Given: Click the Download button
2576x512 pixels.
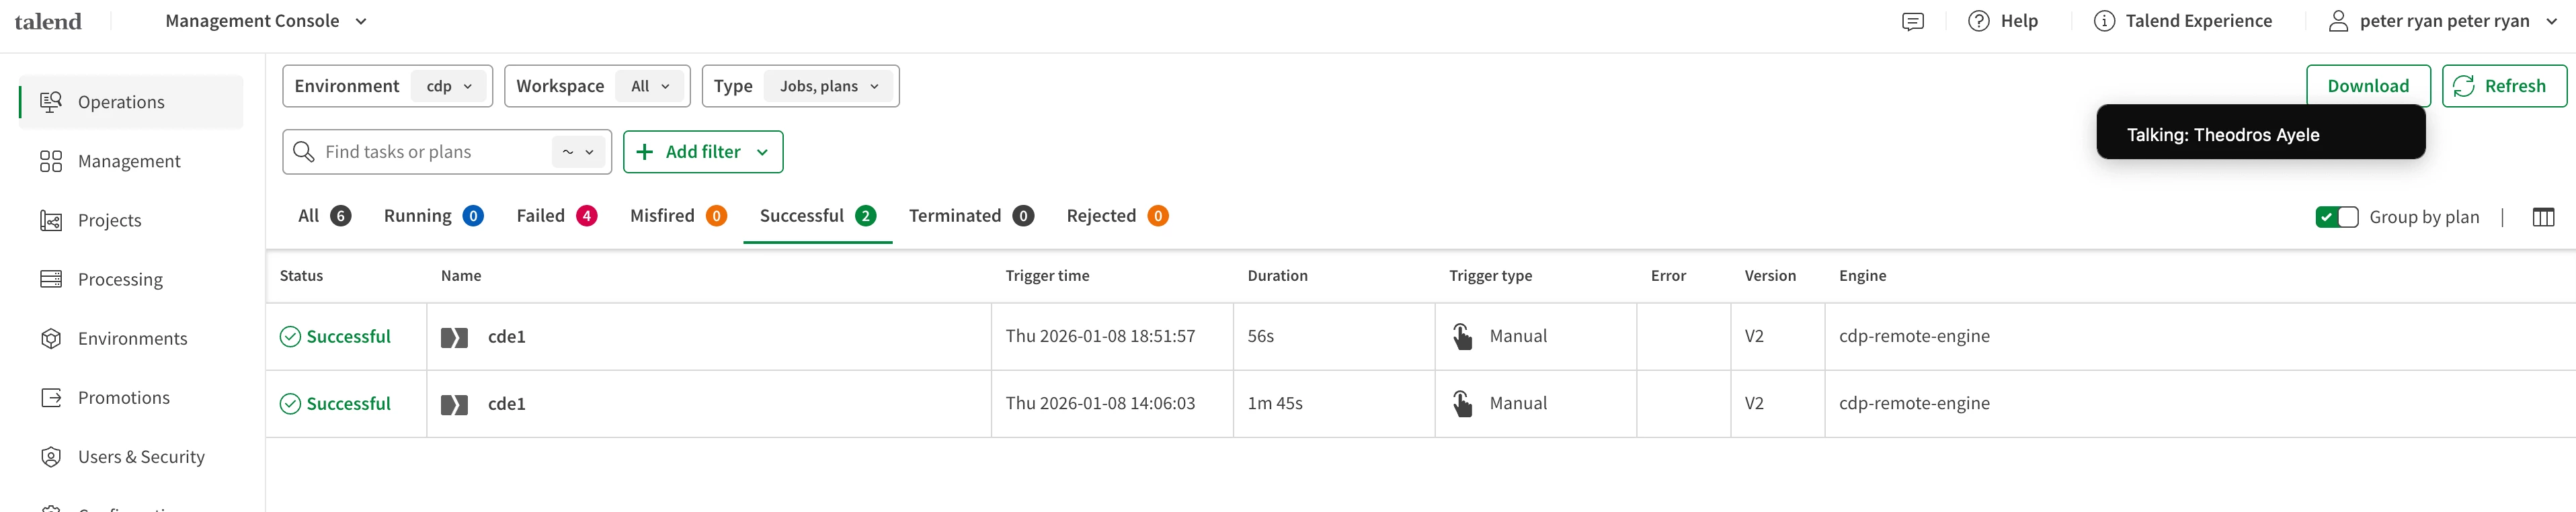Looking at the screenshot, I should tap(2367, 86).
